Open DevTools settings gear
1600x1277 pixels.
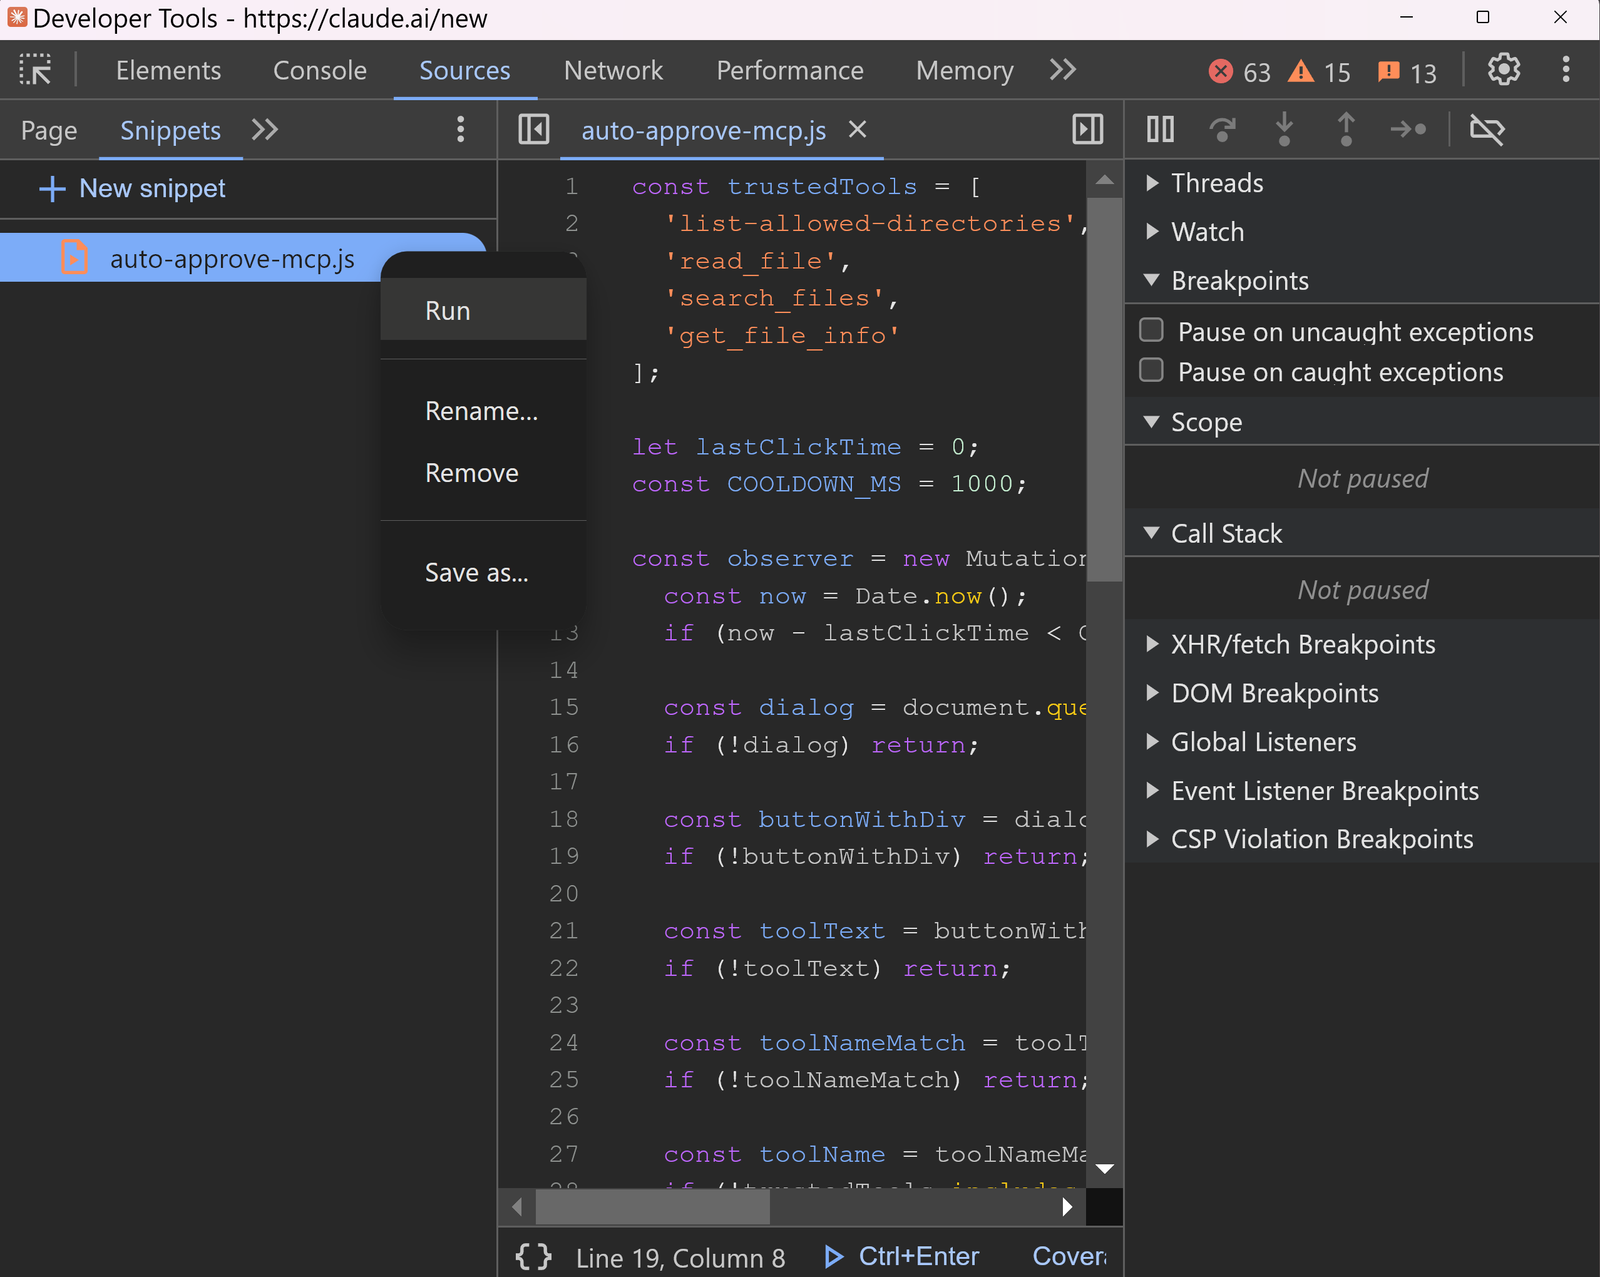point(1504,70)
